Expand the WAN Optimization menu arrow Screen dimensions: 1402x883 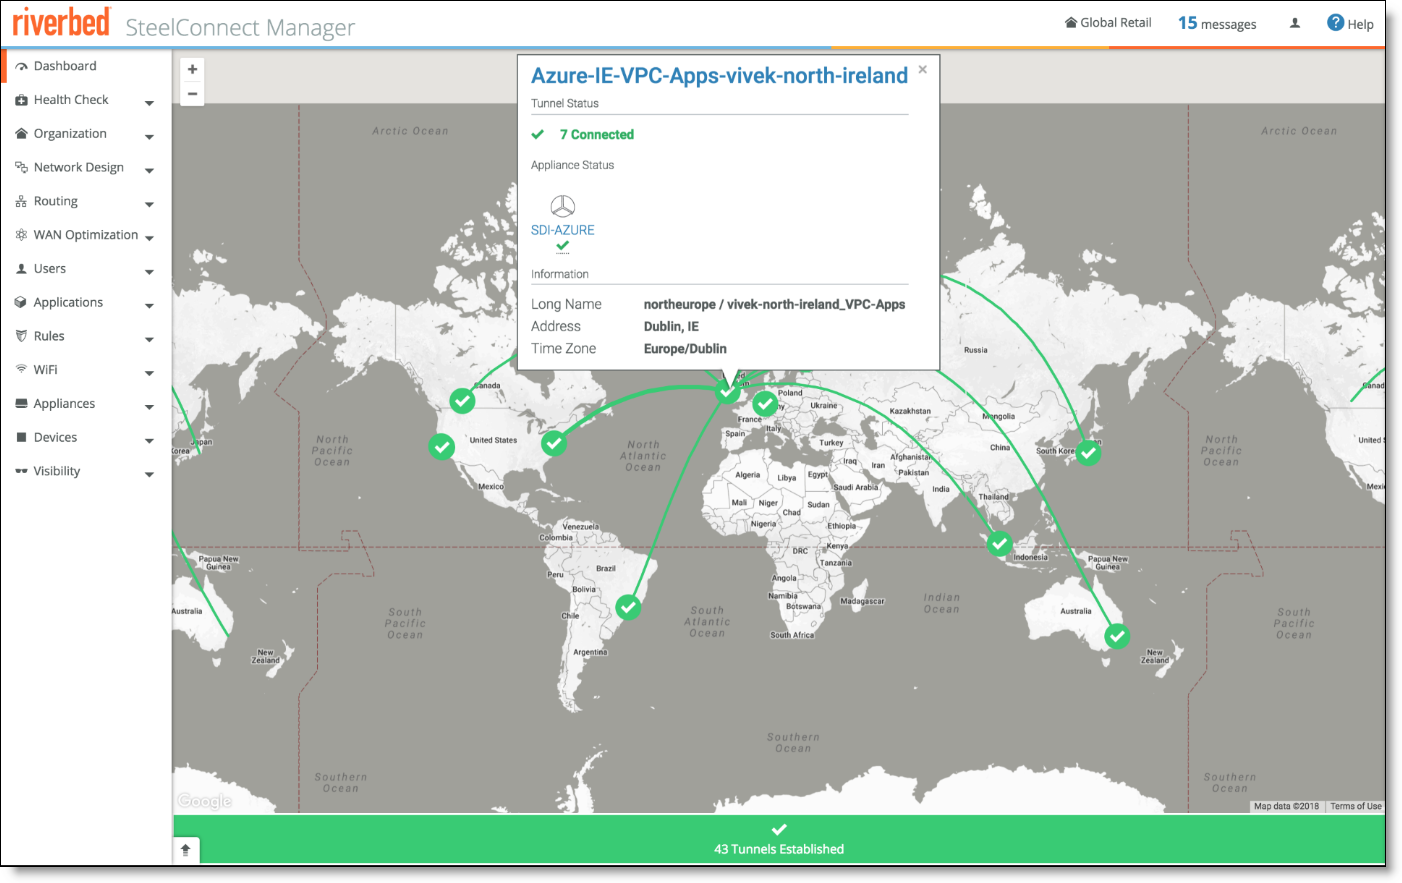[149, 238]
